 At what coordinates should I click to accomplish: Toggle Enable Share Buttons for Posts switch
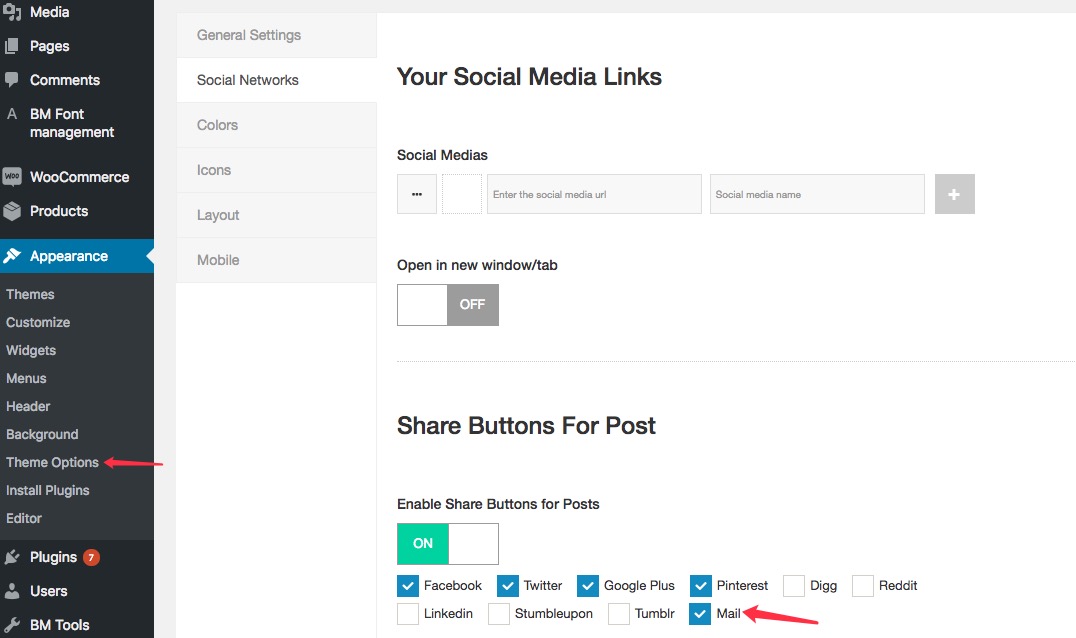[448, 544]
